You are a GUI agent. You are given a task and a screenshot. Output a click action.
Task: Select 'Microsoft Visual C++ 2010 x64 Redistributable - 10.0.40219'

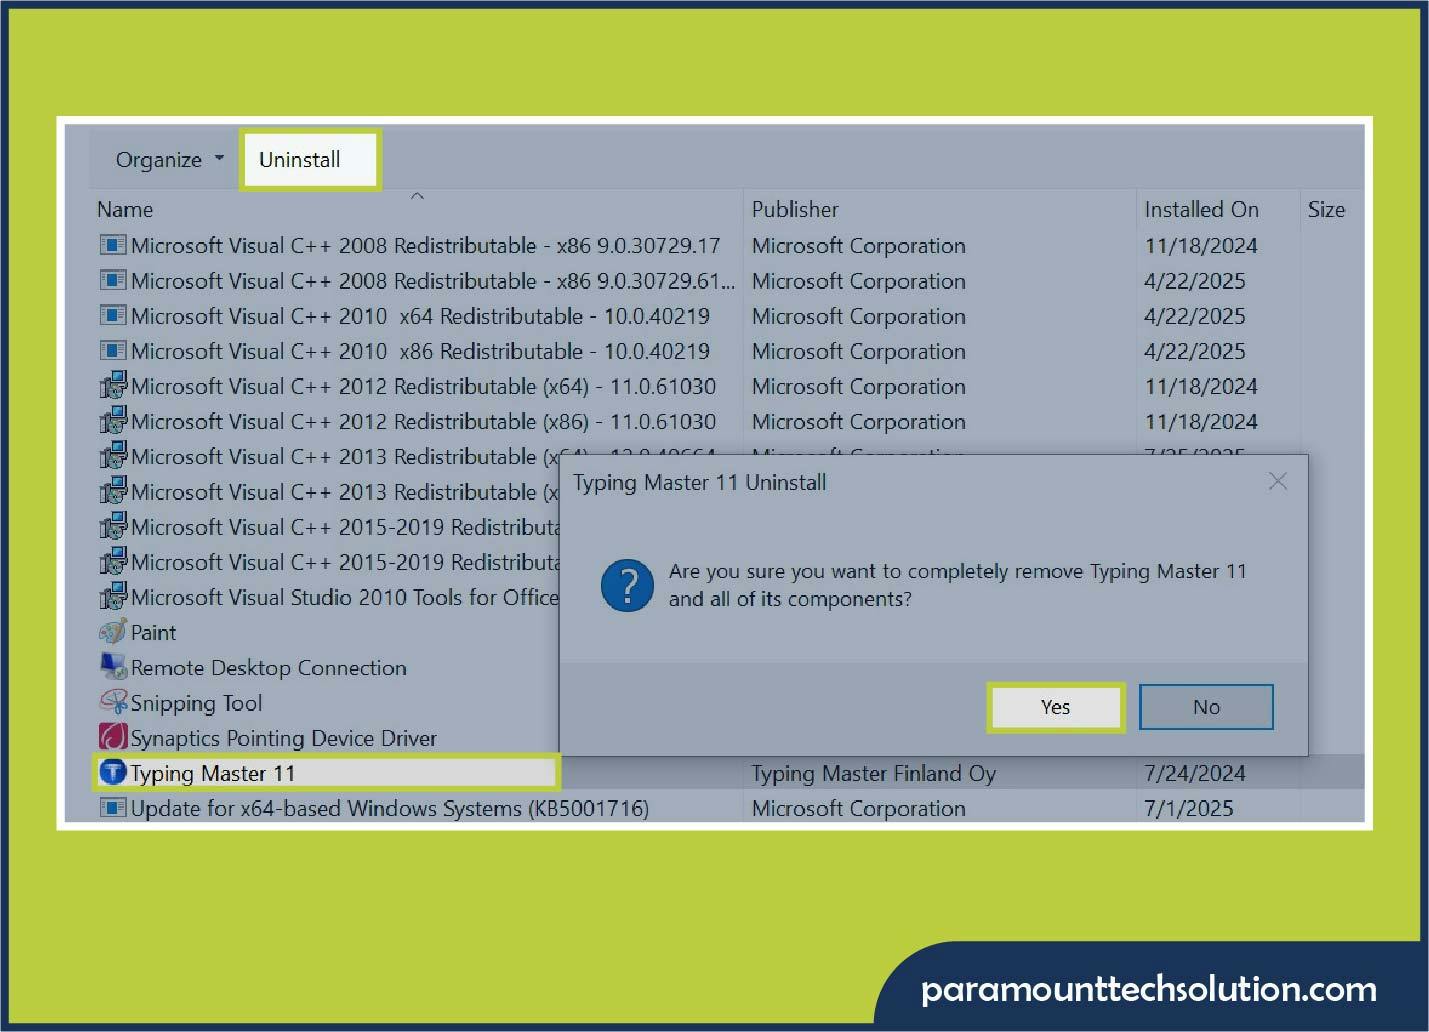click(x=420, y=316)
